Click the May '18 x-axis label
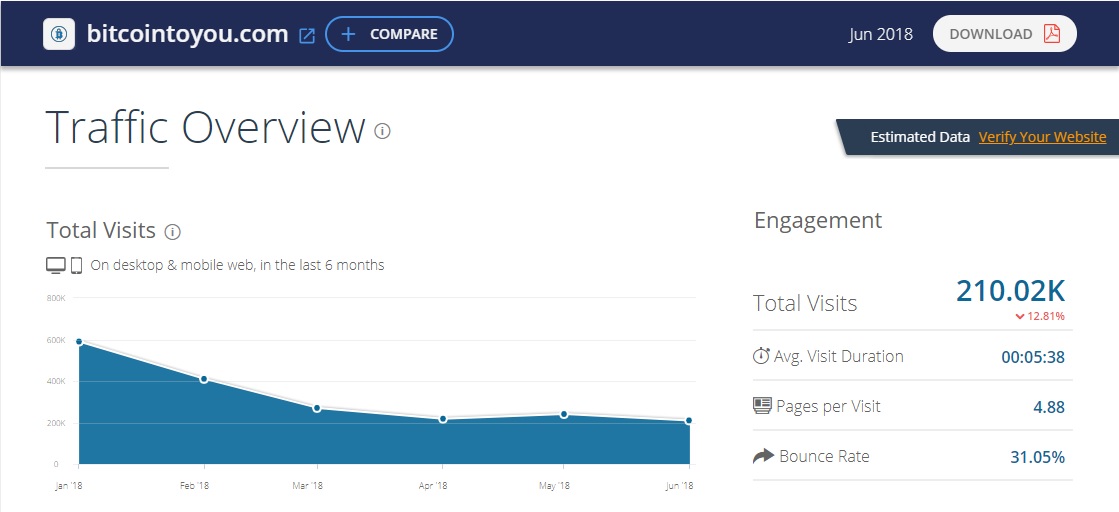The image size is (1119, 512). 554,486
